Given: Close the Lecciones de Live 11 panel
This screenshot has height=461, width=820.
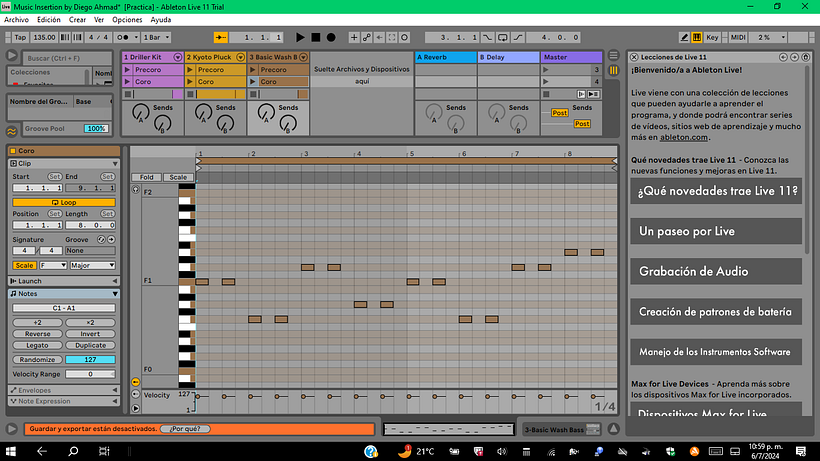Looking at the screenshot, I should coord(634,57).
